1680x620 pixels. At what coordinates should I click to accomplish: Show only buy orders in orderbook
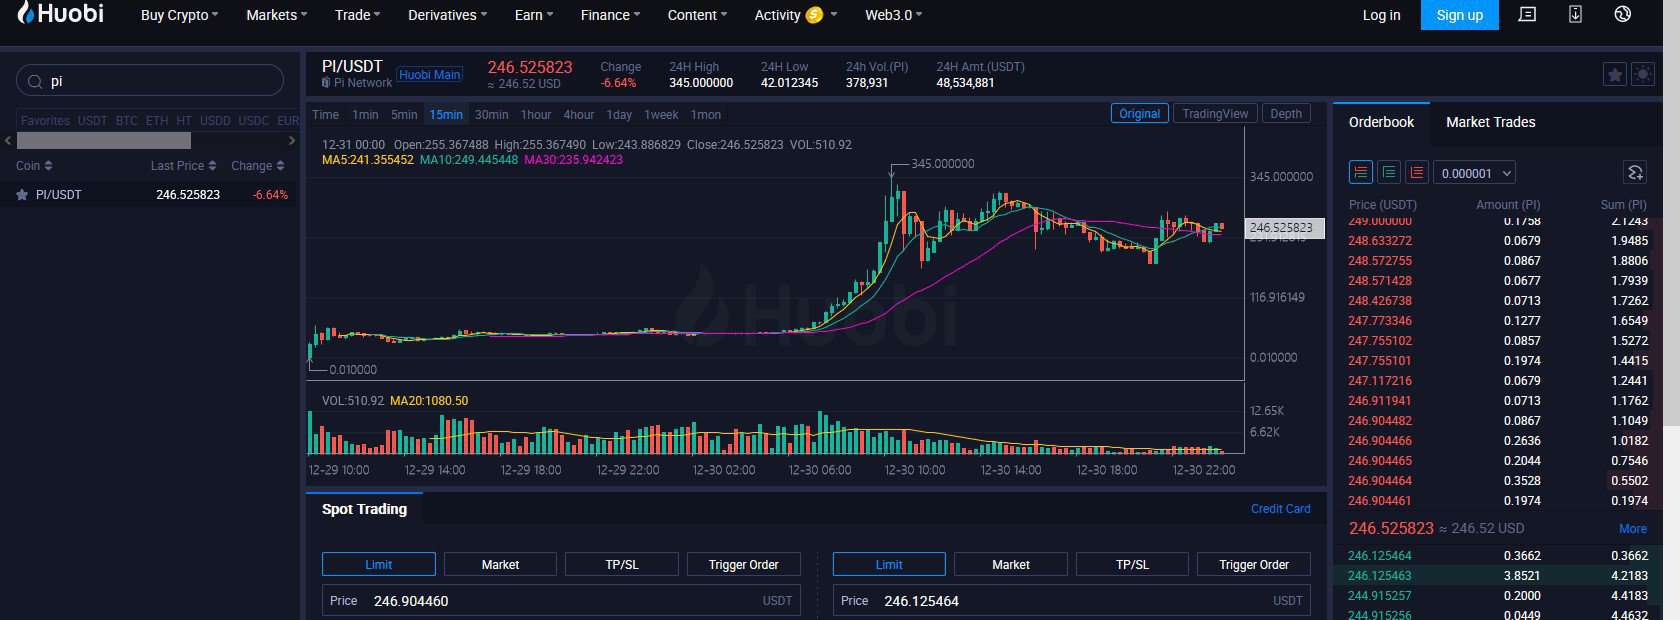pyautogui.click(x=1389, y=172)
